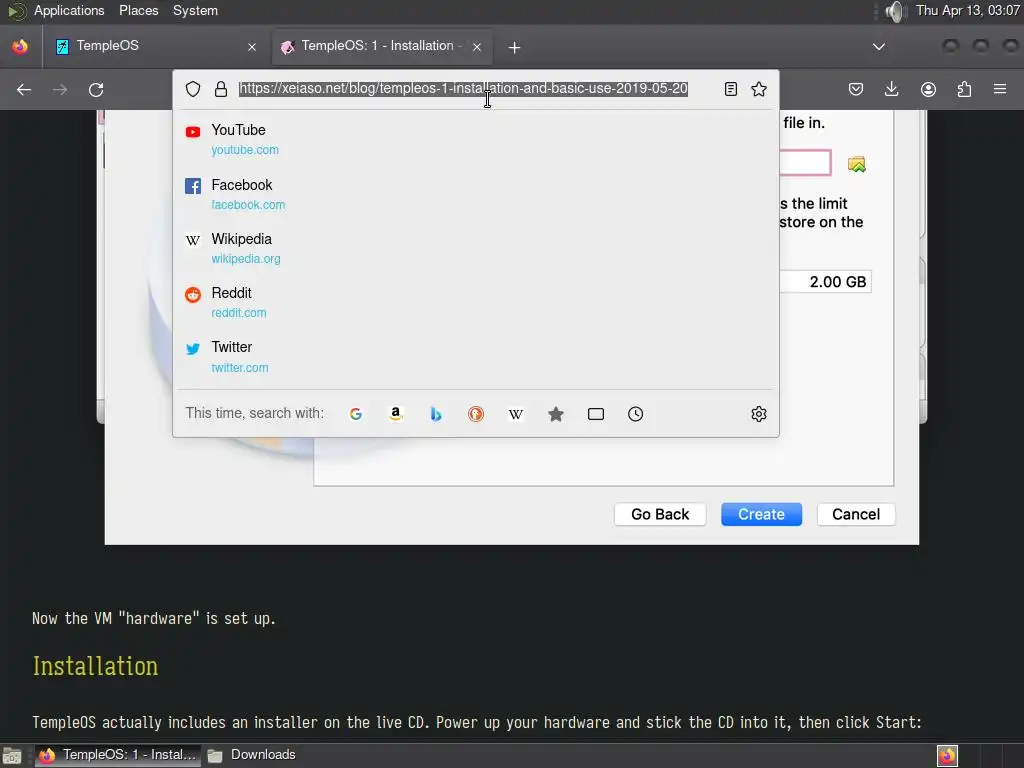Search this time with Wikipedia
The height and width of the screenshot is (768, 1024).
(x=516, y=414)
